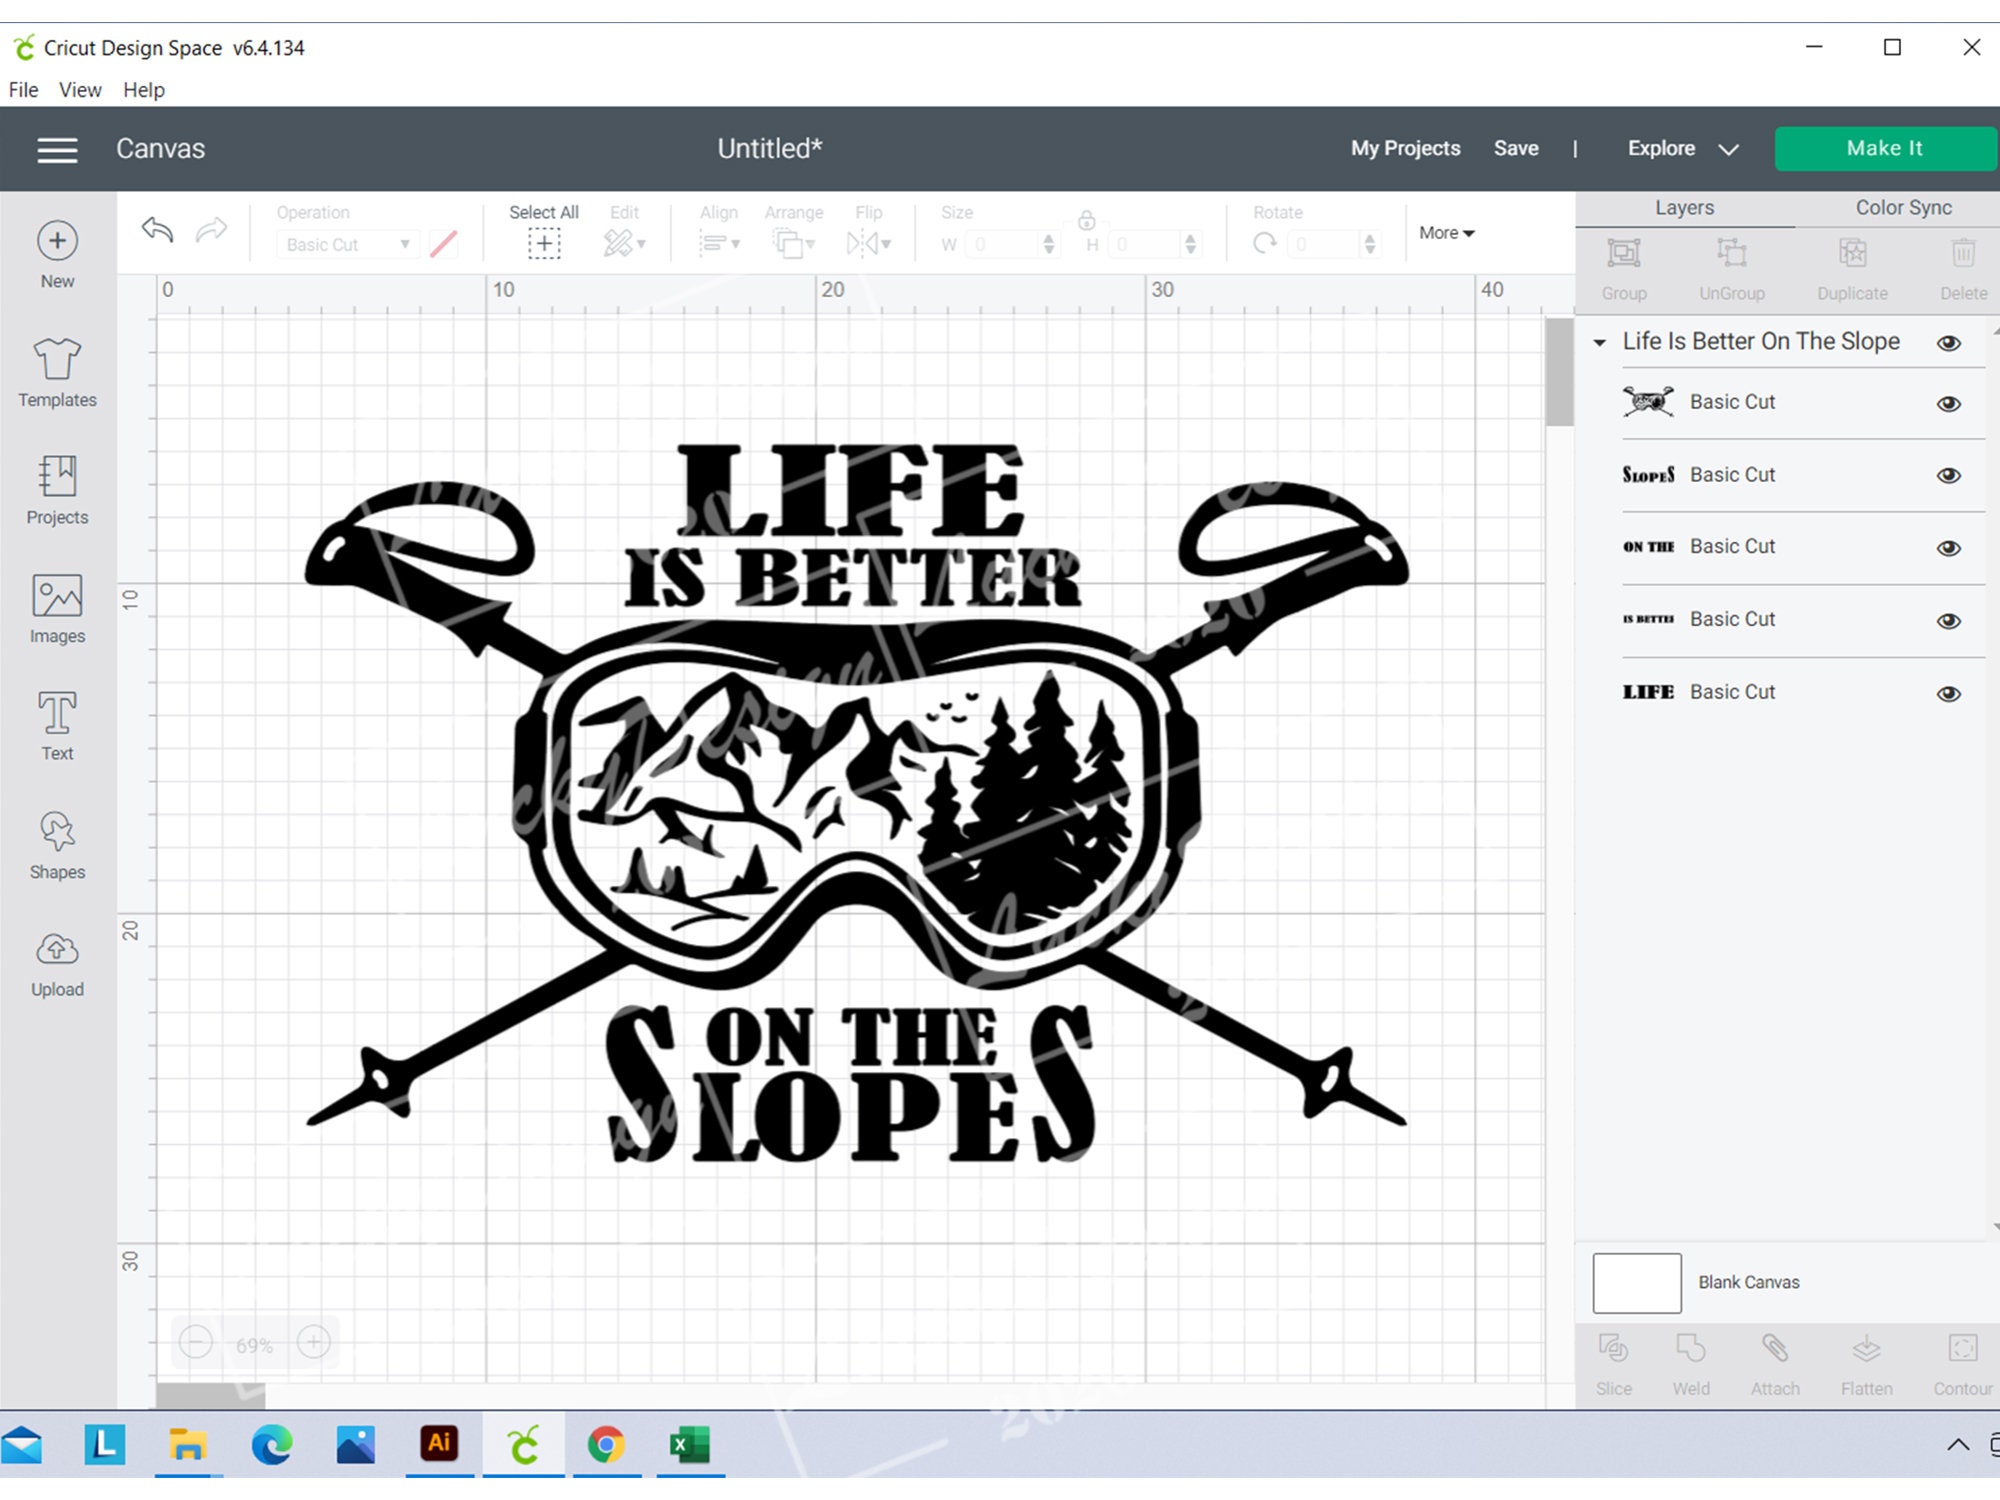Switch to the Color Sync tab

pos(1902,207)
